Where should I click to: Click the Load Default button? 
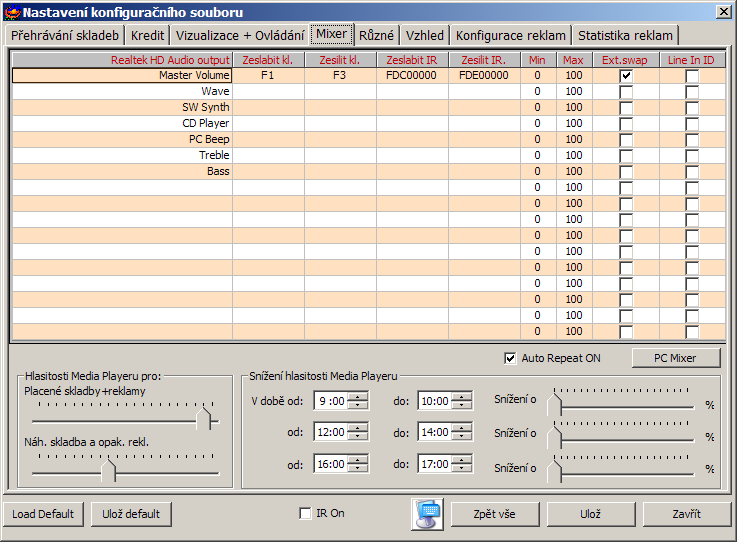[x=43, y=514]
